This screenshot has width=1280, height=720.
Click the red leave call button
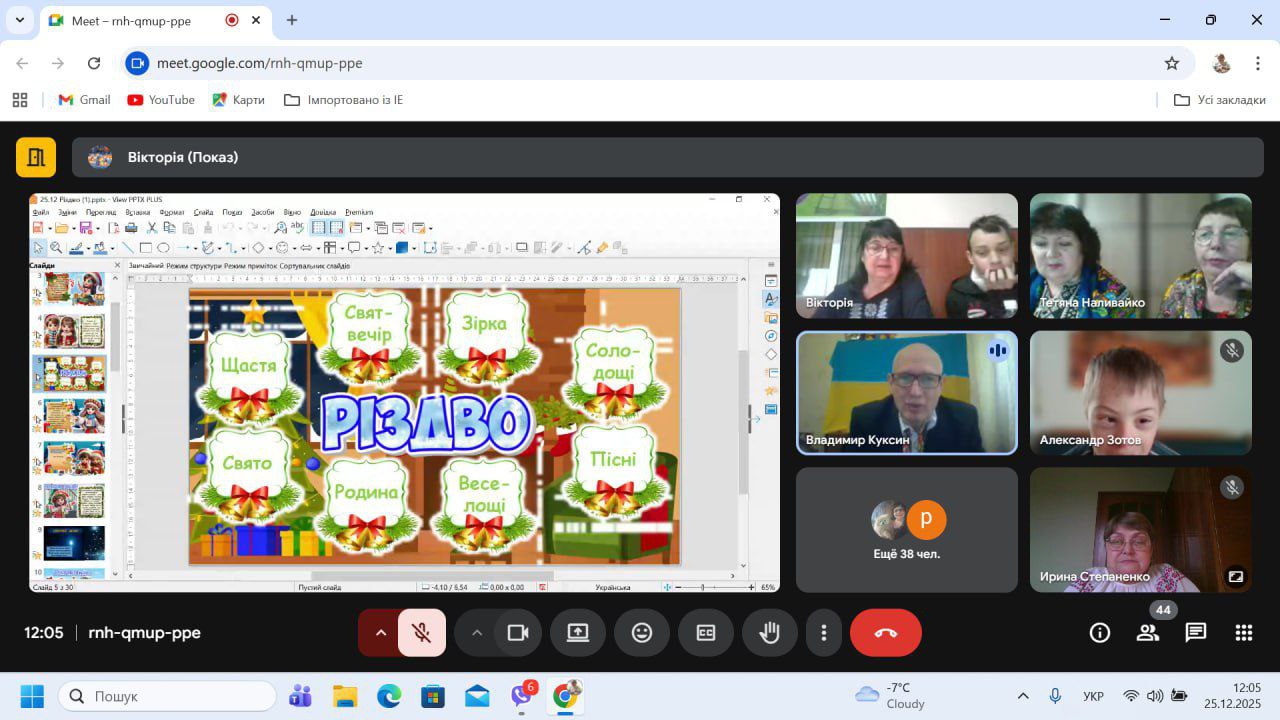[x=885, y=633]
